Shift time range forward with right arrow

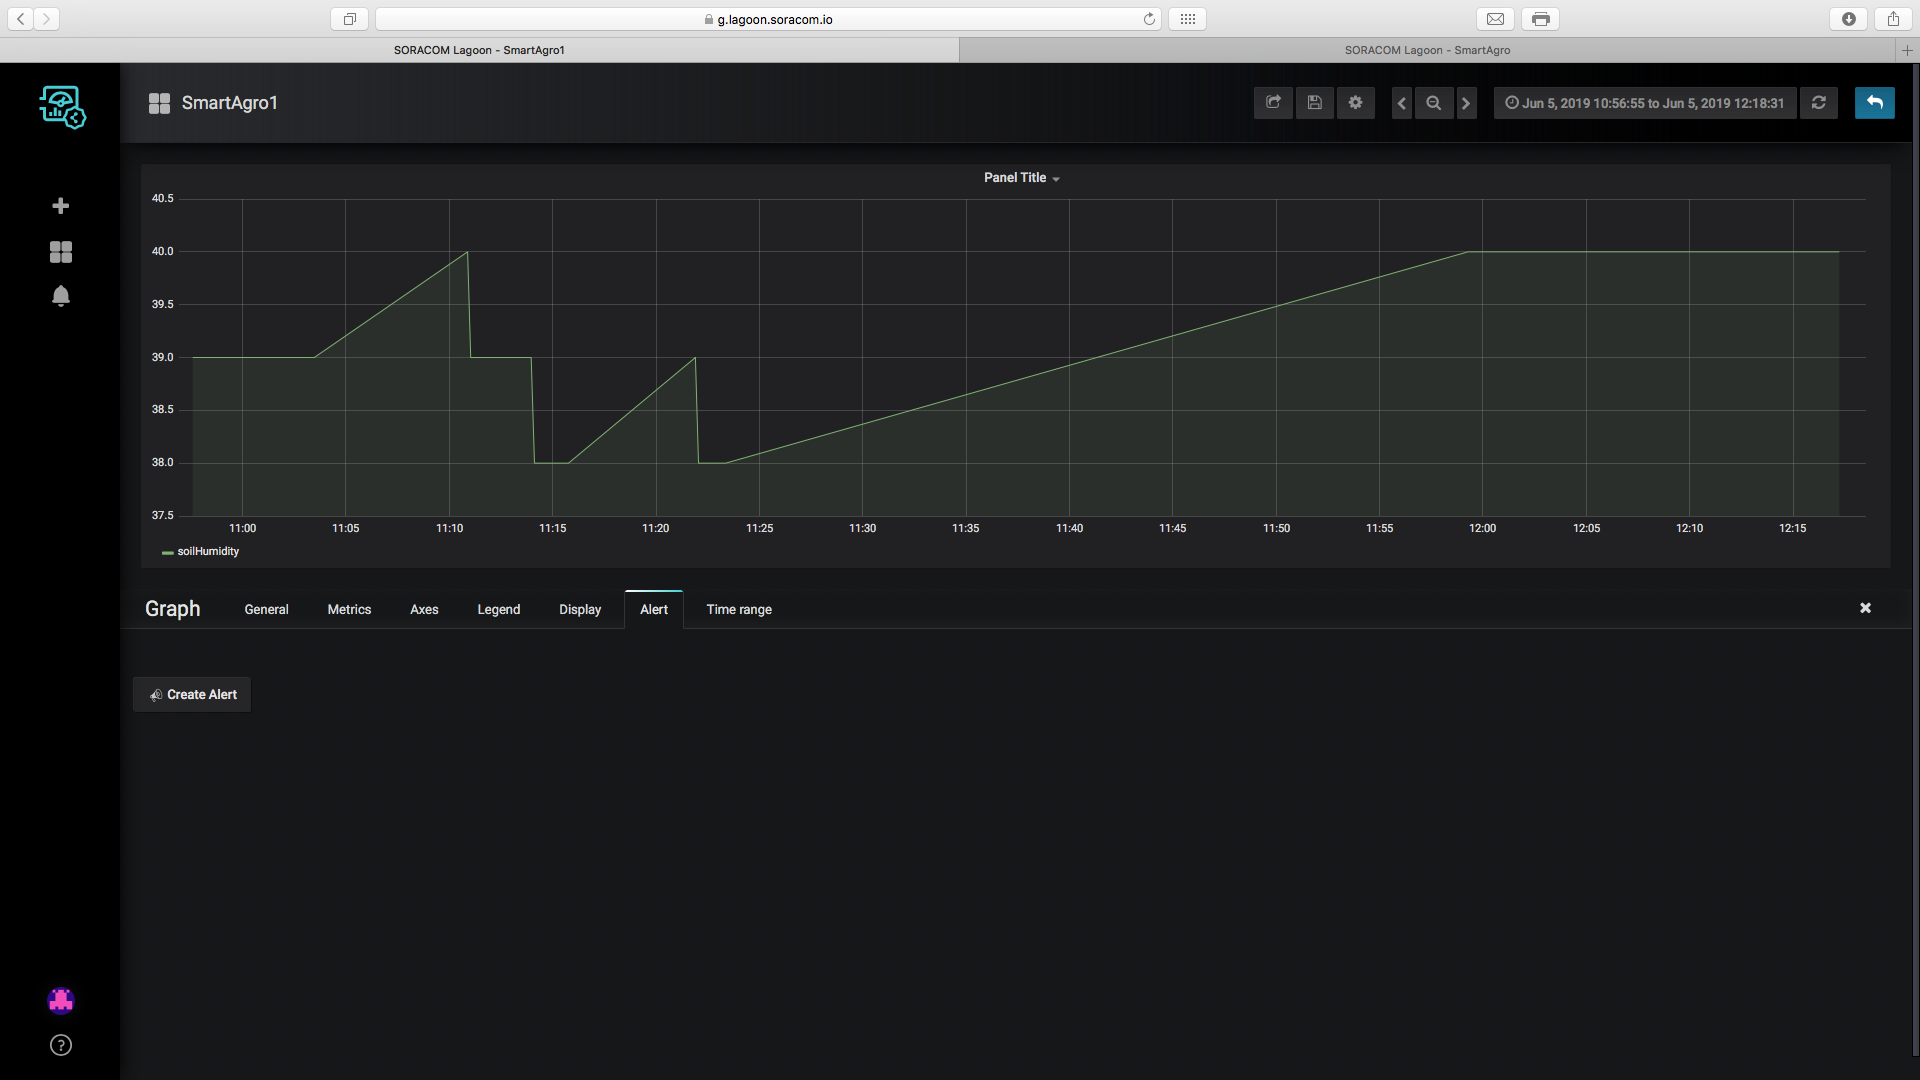point(1466,103)
